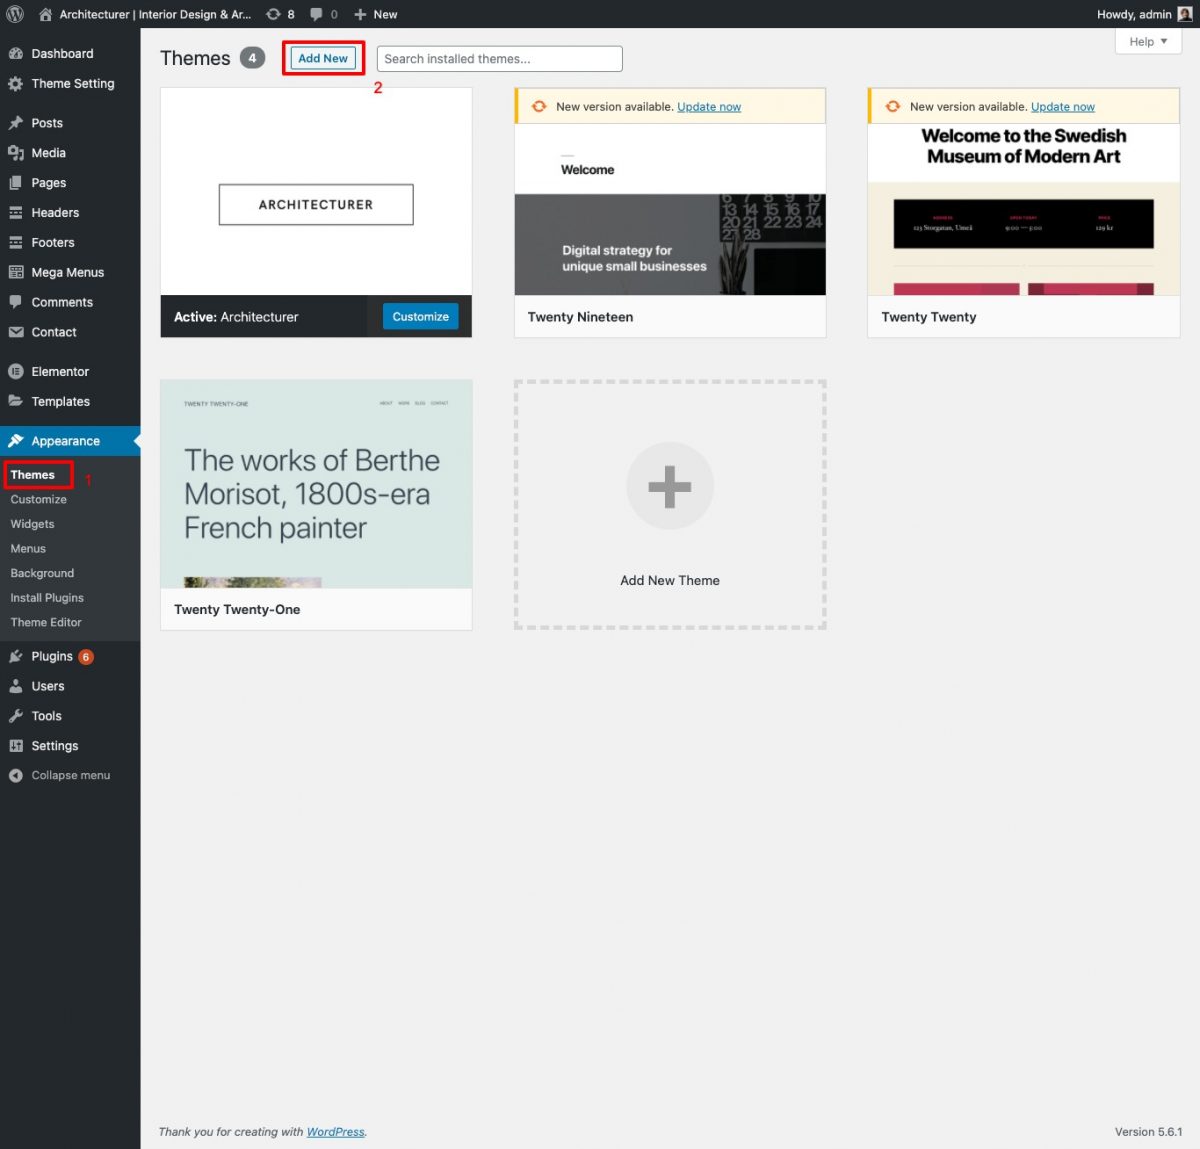The width and height of the screenshot is (1200, 1149).
Task: Customize the active Architecturer theme
Action: pyautogui.click(x=419, y=316)
